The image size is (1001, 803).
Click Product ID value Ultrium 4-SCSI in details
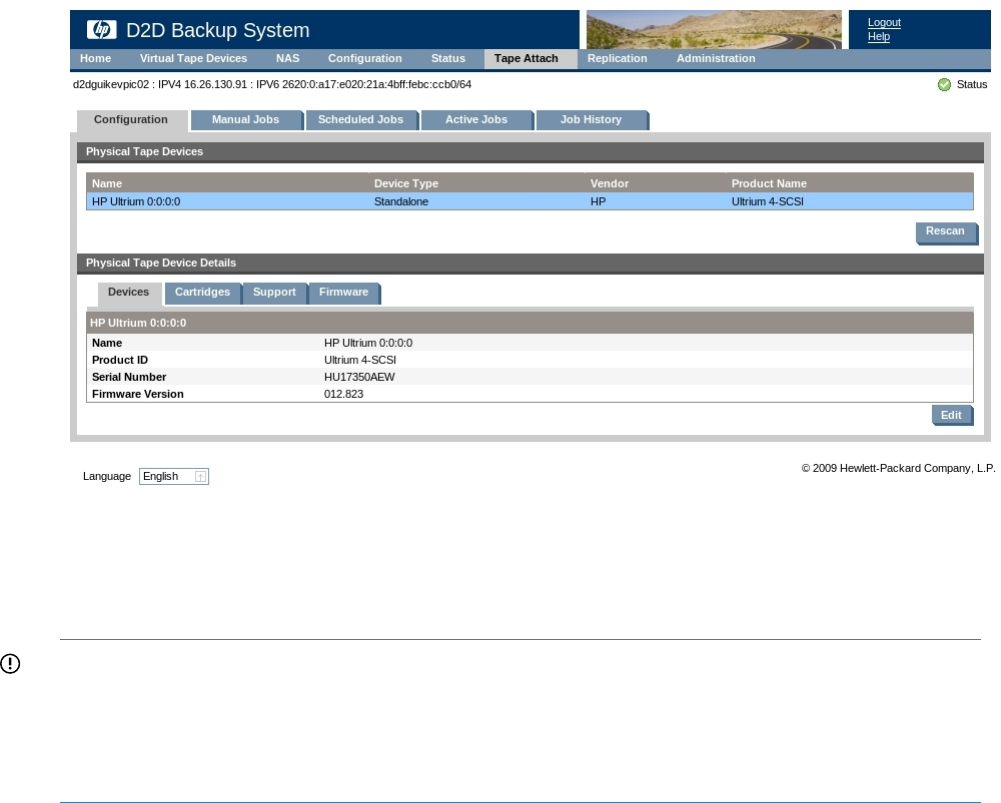pyautogui.click(x=360, y=360)
